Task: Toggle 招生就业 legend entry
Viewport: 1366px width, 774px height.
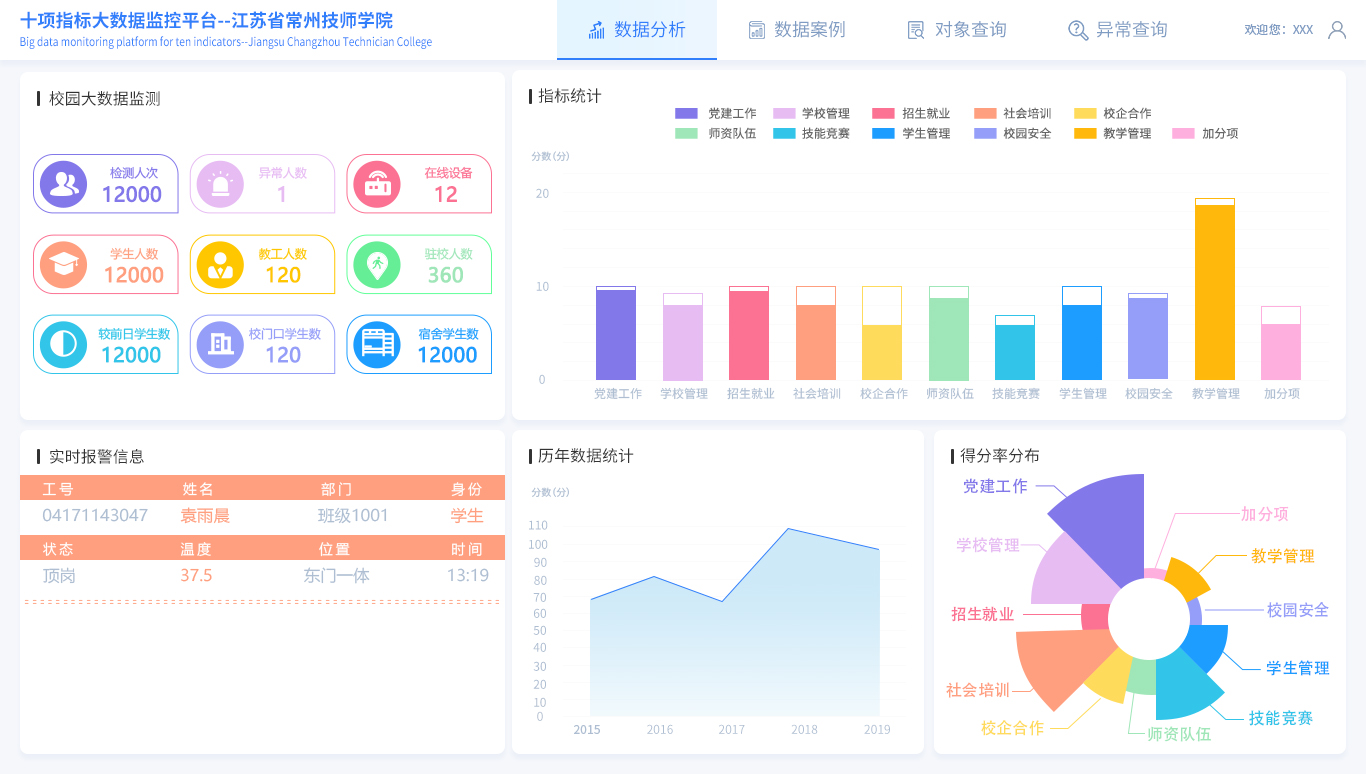Action: coord(910,114)
